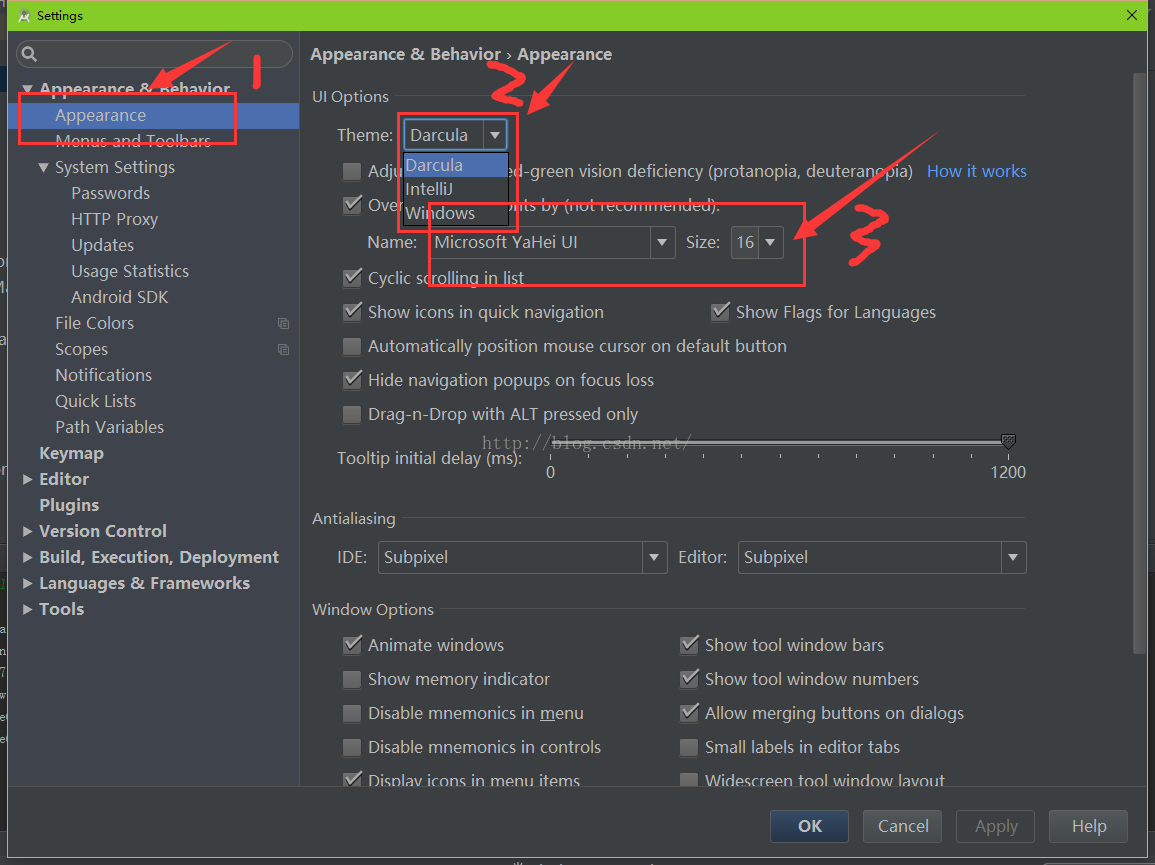Open Notifications settings
Viewport: 1155px width, 865px height.
pyautogui.click(x=103, y=375)
